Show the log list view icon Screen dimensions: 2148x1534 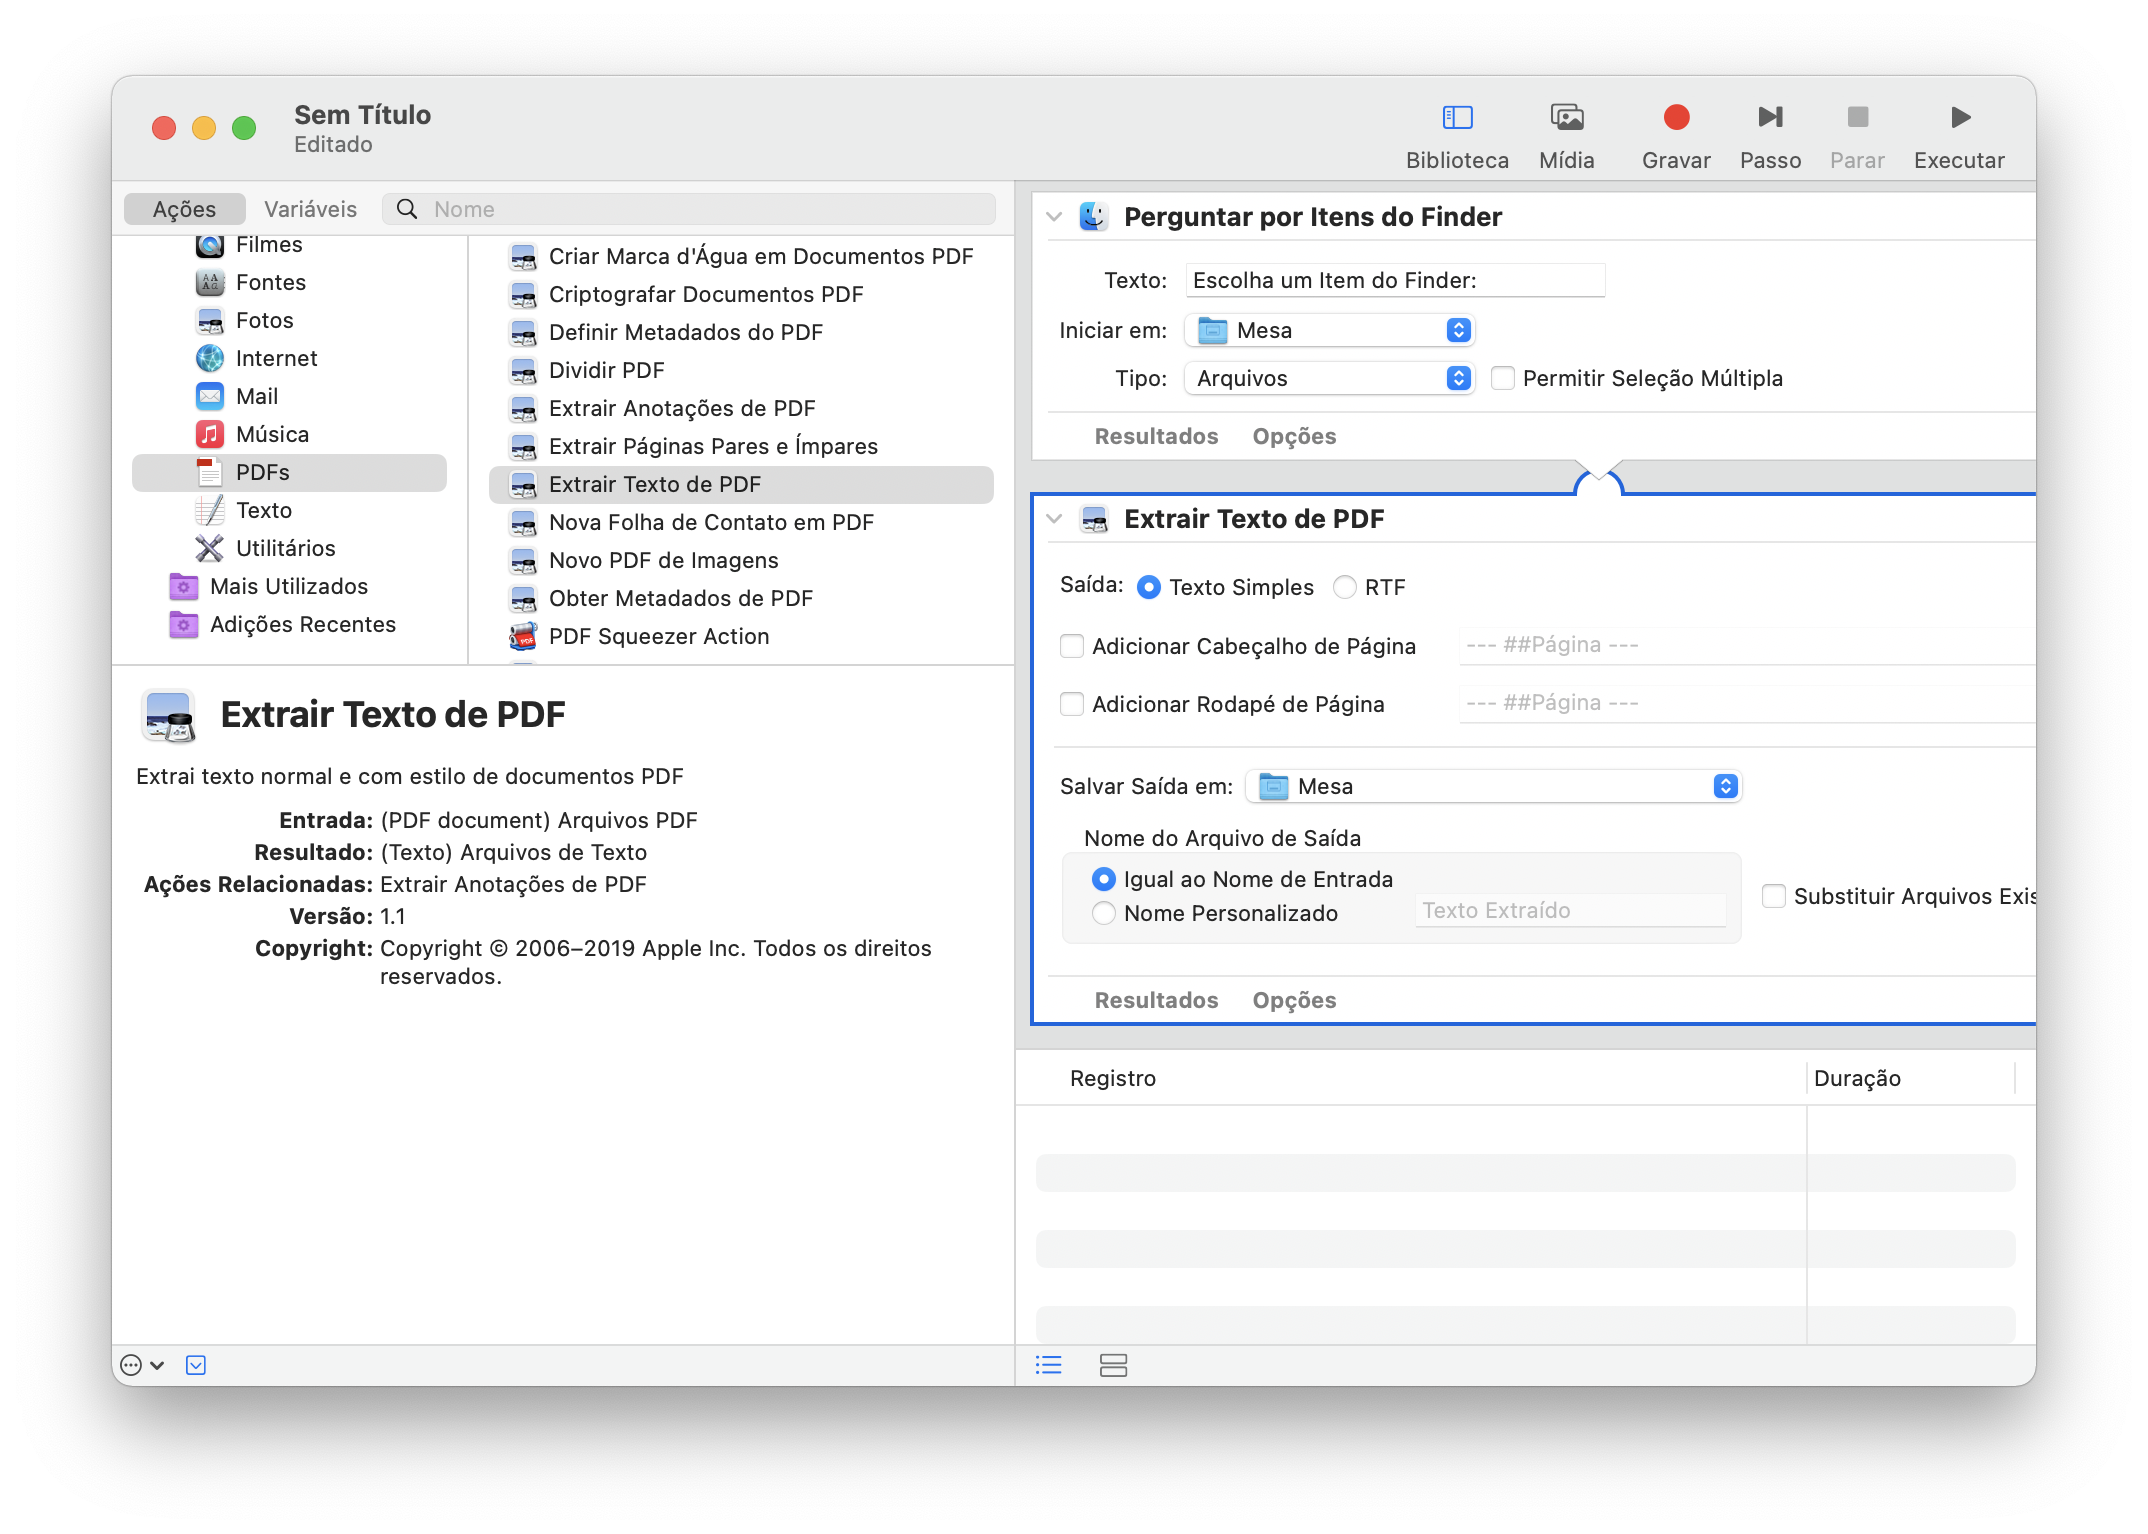1048,1365
